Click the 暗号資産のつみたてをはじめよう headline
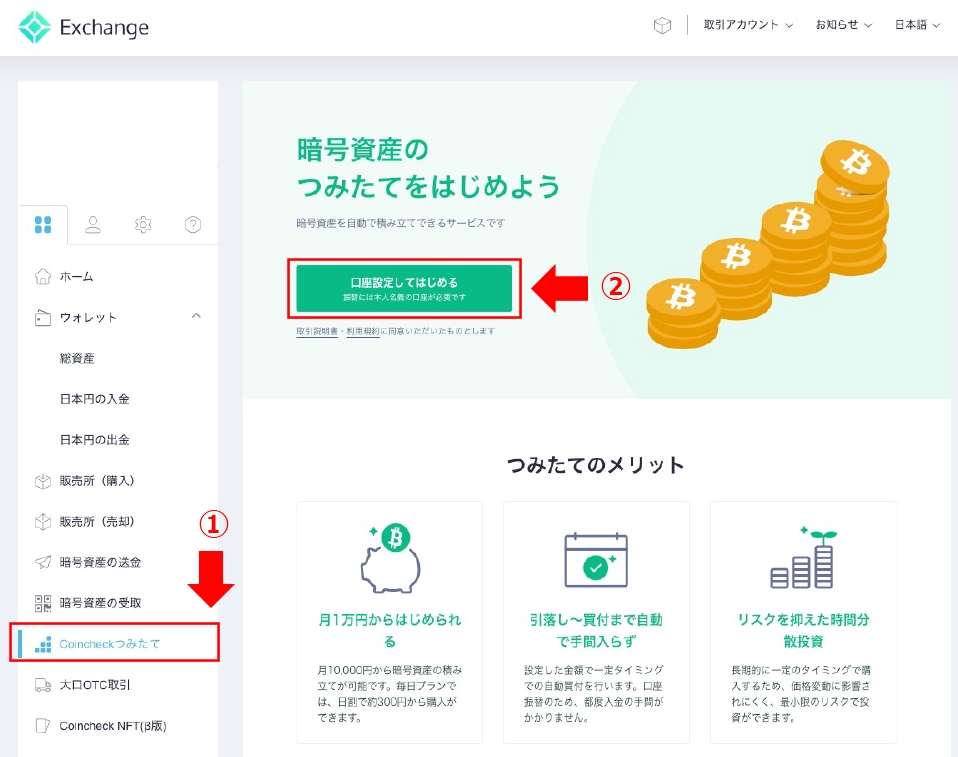Screen dimensions: 958x757 point(428,168)
